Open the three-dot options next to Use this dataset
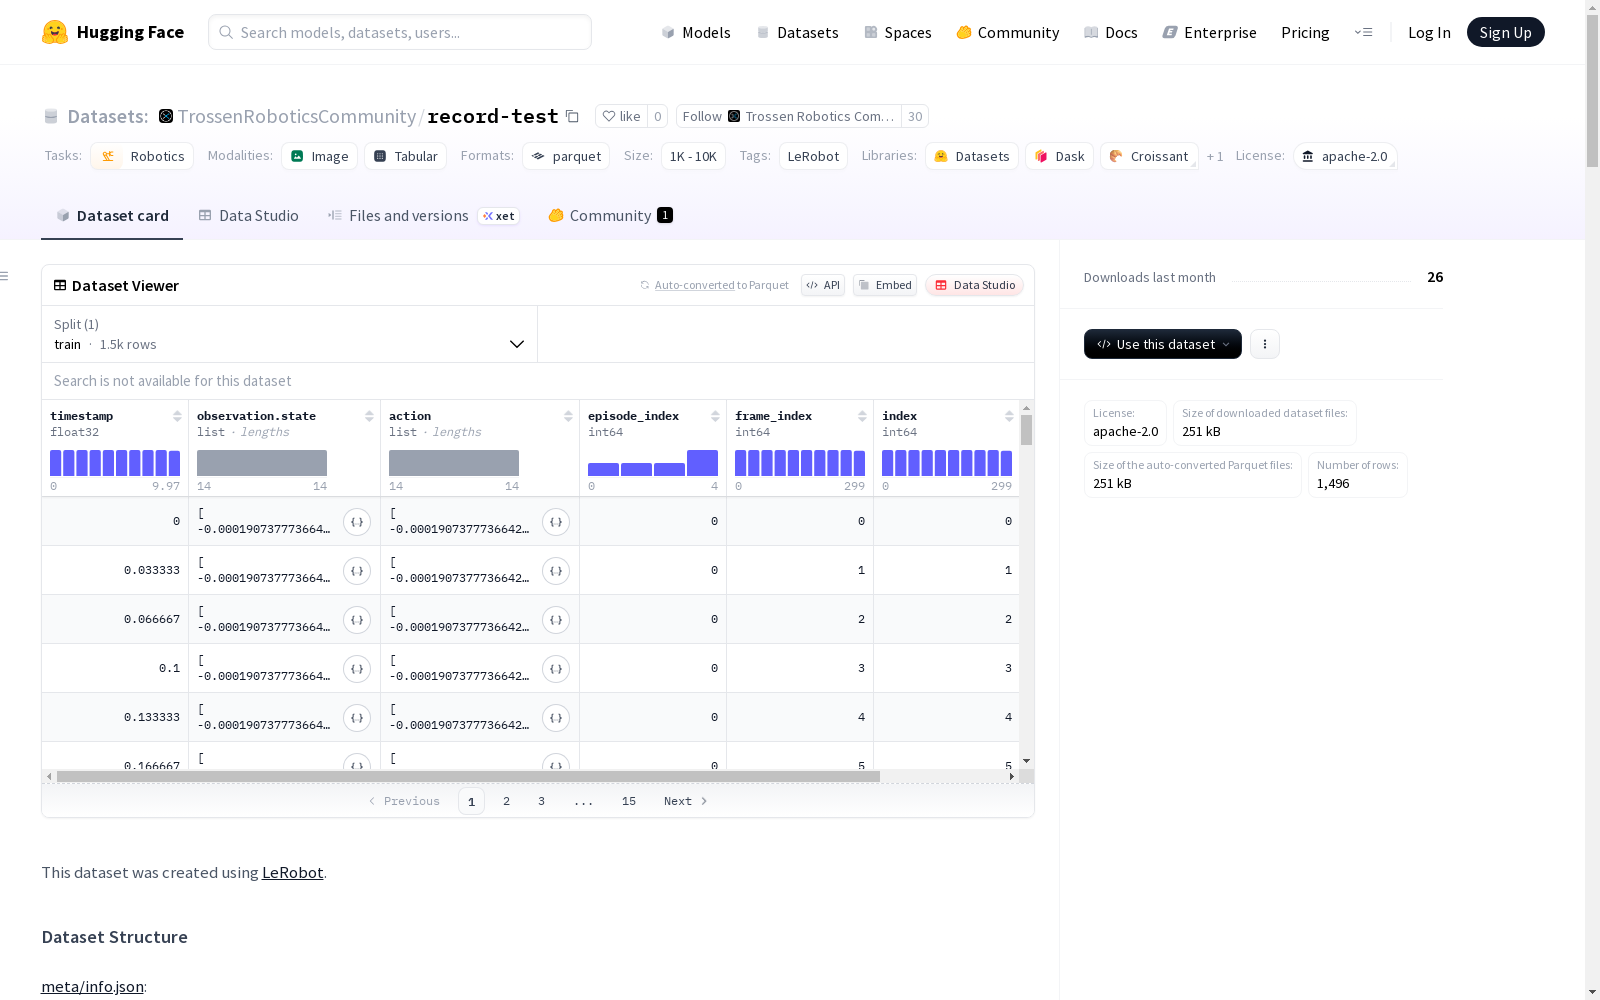The width and height of the screenshot is (1600, 1000). point(1265,344)
